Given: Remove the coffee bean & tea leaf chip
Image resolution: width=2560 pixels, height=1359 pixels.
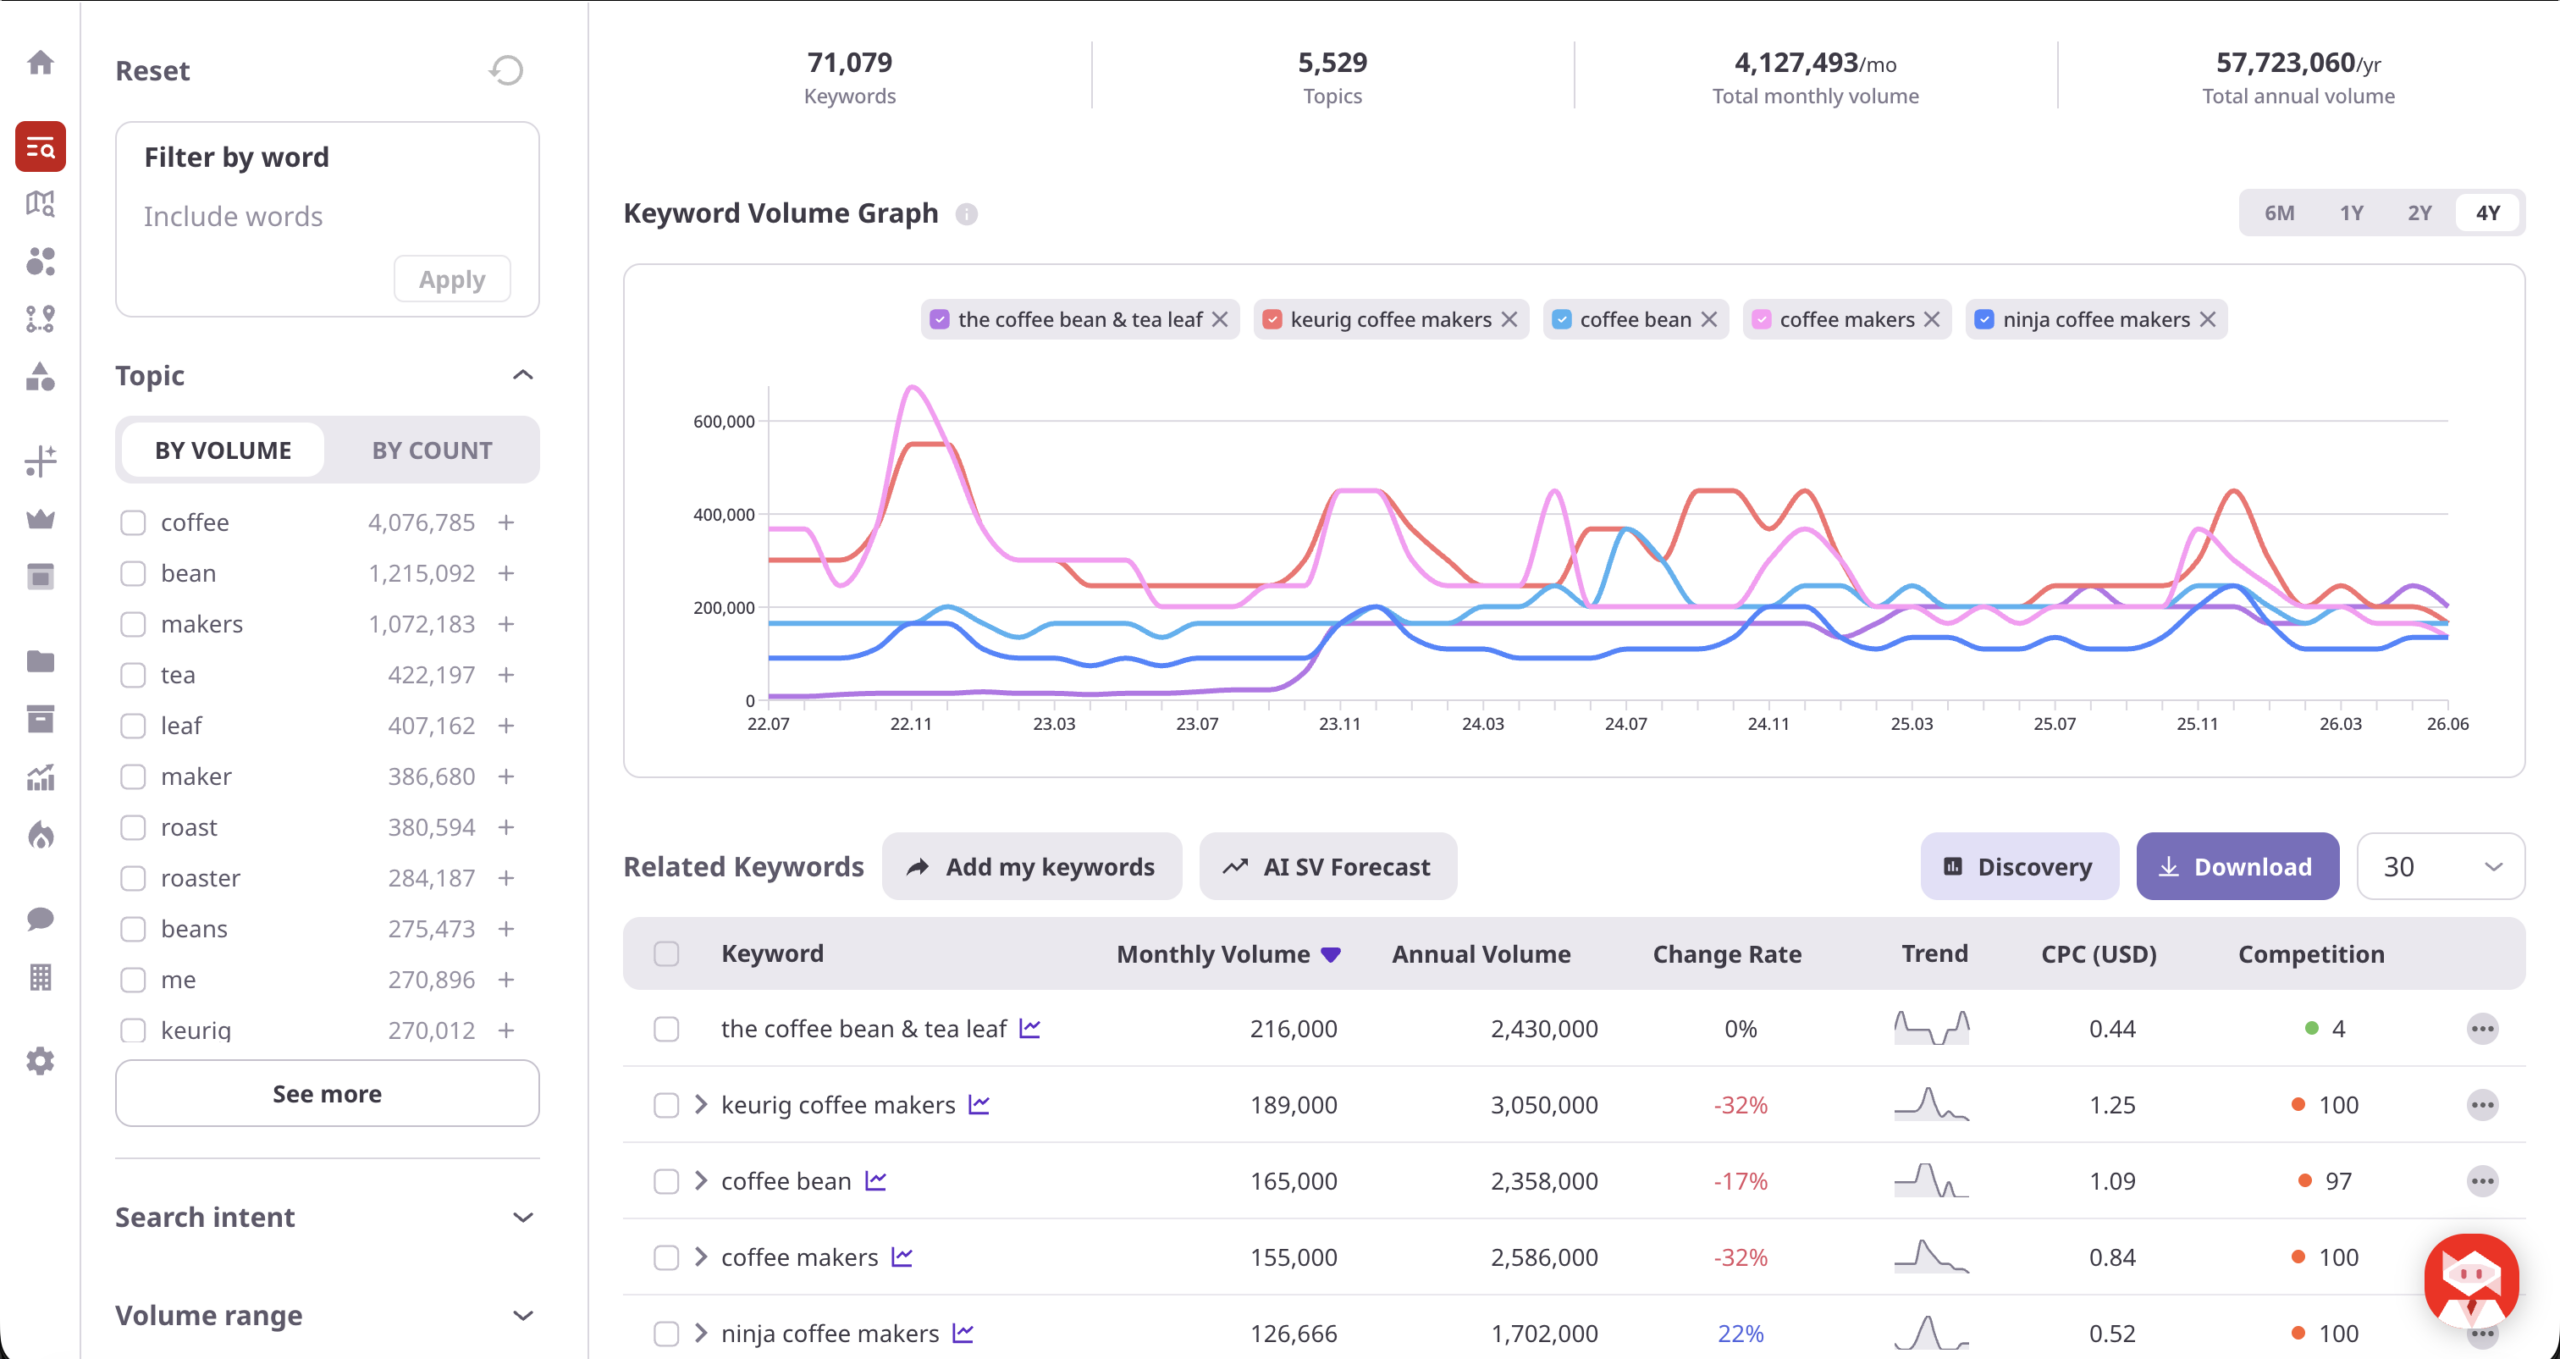Looking at the screenshot, I should pyautogui.click(x=1220, y=319).
